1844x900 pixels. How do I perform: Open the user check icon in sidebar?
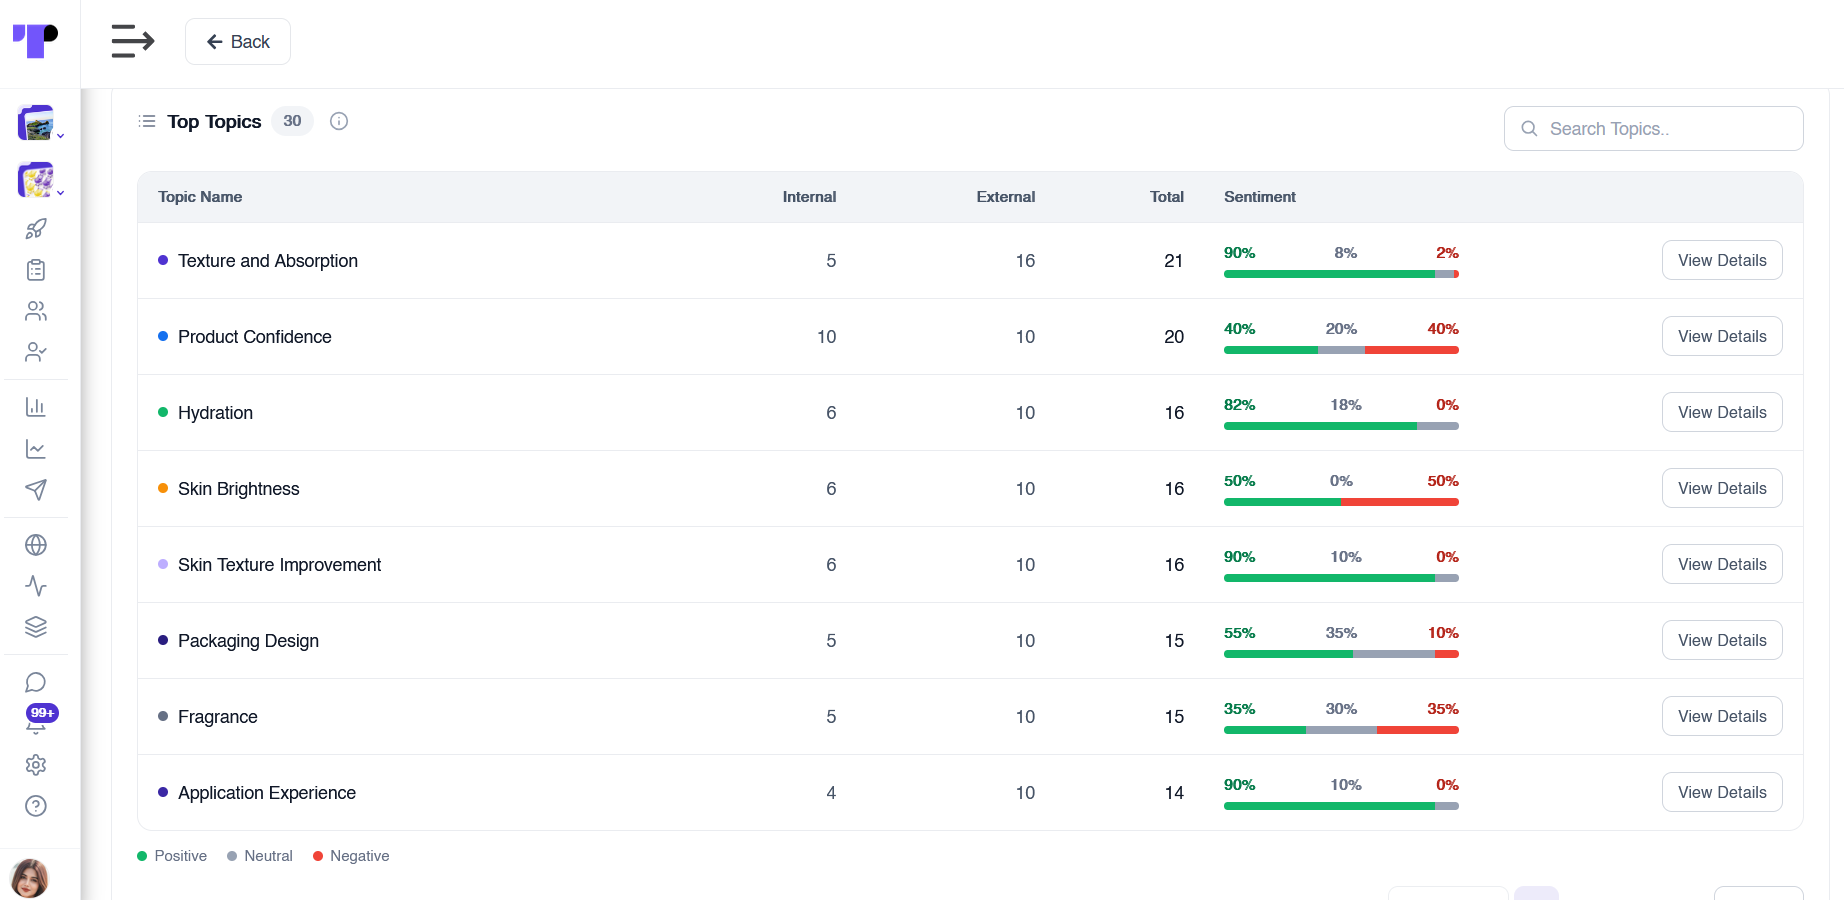pos(36,352)
